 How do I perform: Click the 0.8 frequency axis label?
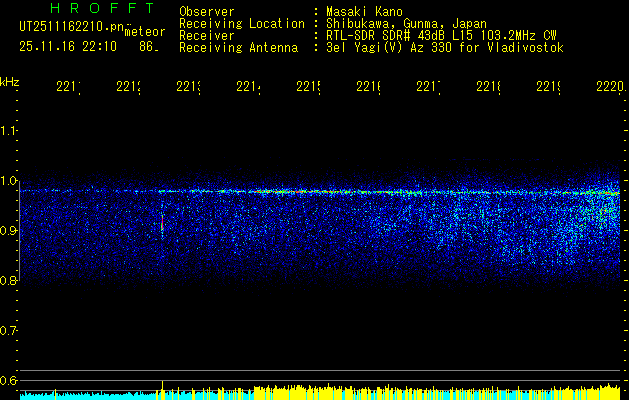click(x=8, y=280)
